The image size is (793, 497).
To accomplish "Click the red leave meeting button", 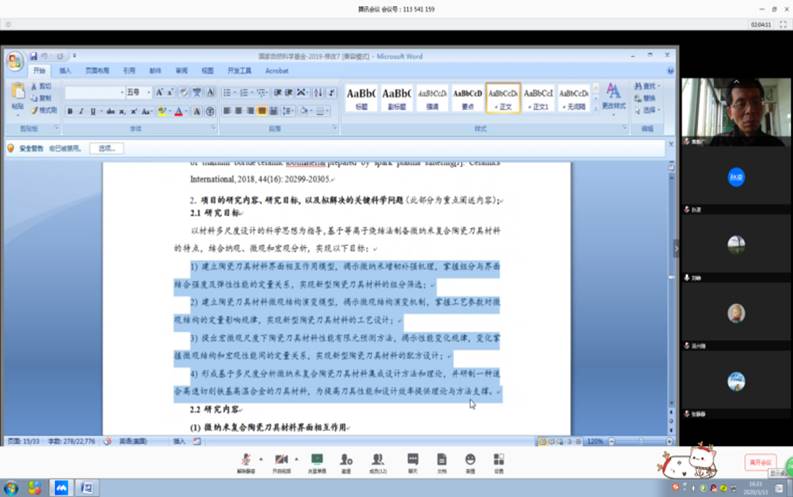I will coord(759,461).
